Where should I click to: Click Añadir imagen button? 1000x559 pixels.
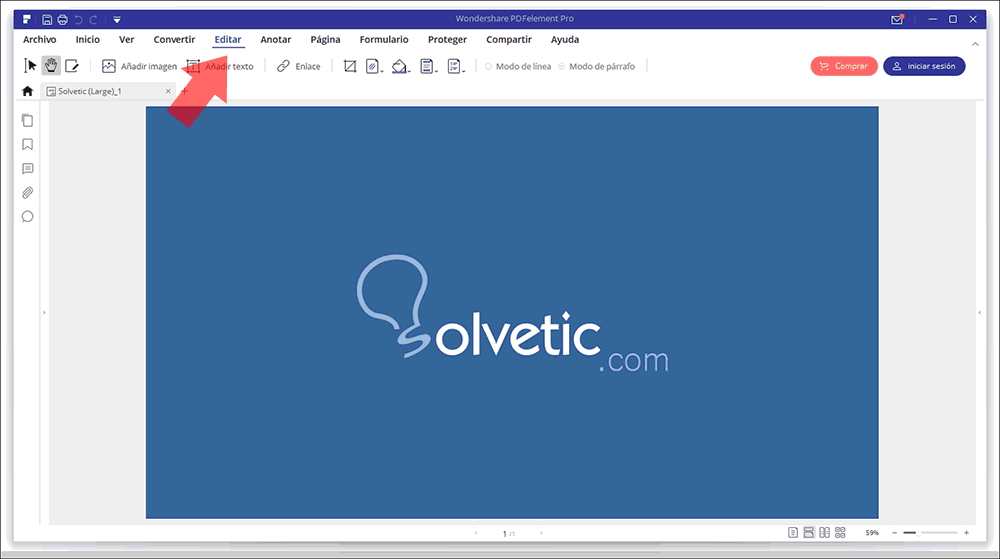tap(139, 66)
